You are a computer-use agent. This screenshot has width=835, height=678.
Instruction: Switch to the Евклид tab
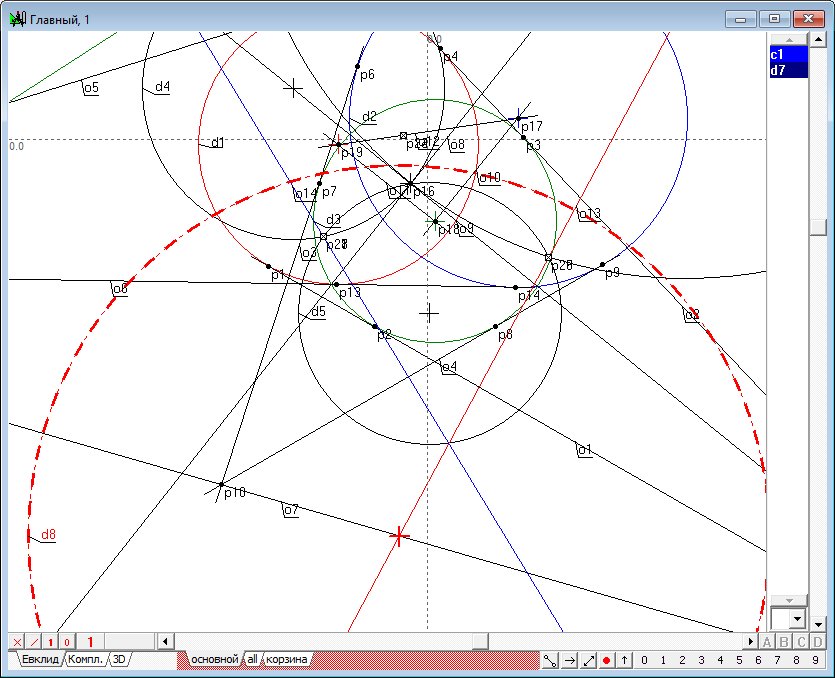pyautogui.click(x=40, y=659)
